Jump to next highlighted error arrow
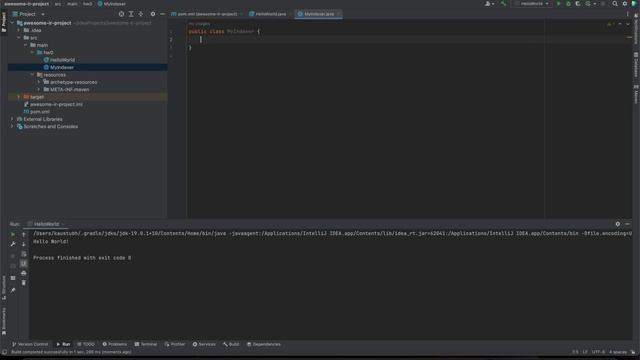 628,24
